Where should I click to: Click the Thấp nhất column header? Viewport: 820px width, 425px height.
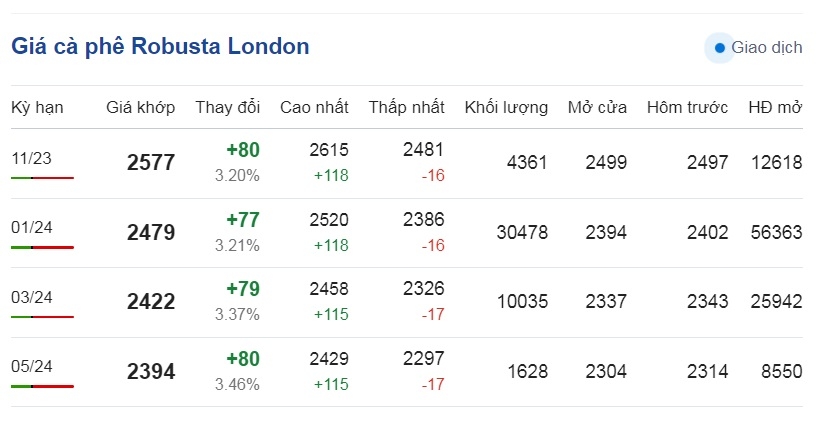(406, 107)
